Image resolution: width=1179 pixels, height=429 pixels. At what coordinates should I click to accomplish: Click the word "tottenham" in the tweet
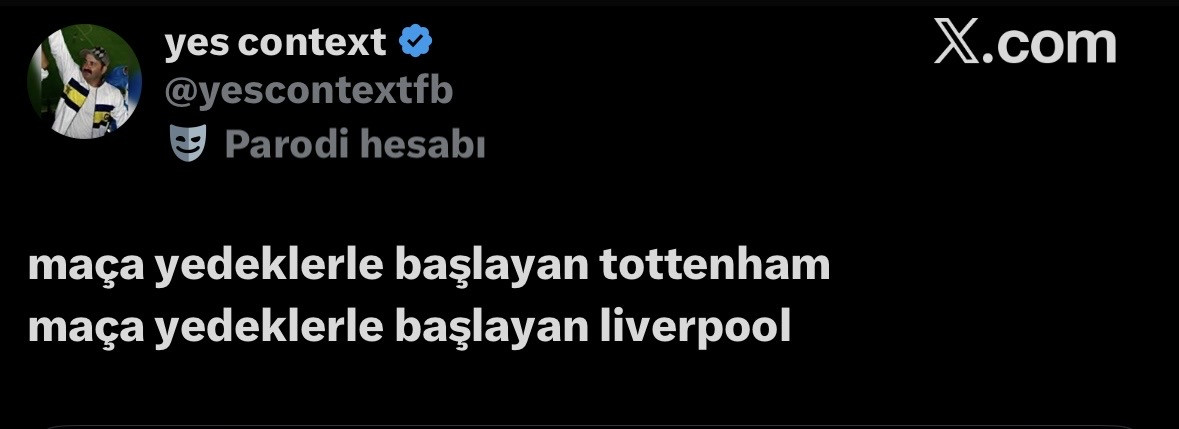click(x=715, y=266)
